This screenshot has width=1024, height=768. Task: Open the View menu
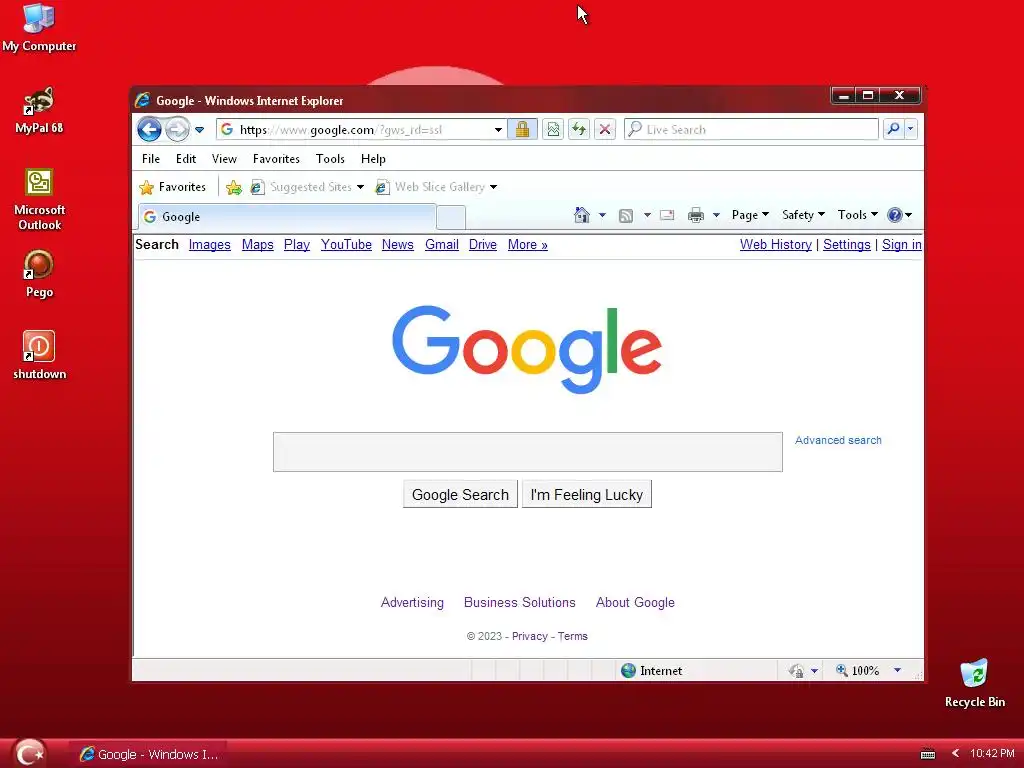pyautogui.click(x=224, y=159)
